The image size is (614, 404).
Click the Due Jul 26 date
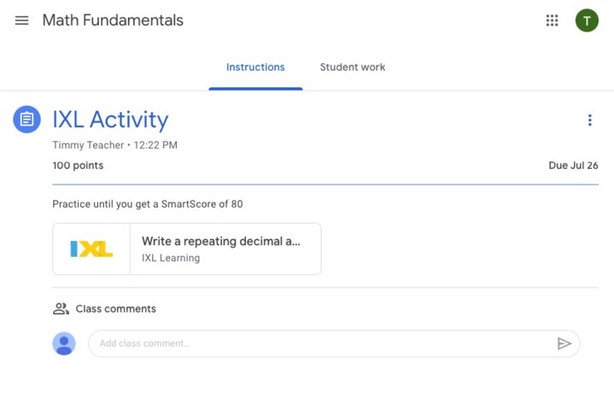(573, 165)
